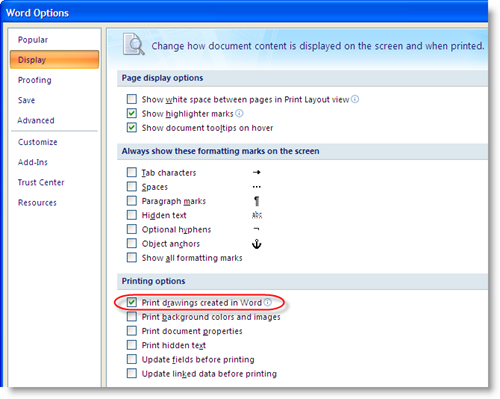
Task: Enable Object anchors checkbox
Action: pyautogui.click(x=132, y=243)
